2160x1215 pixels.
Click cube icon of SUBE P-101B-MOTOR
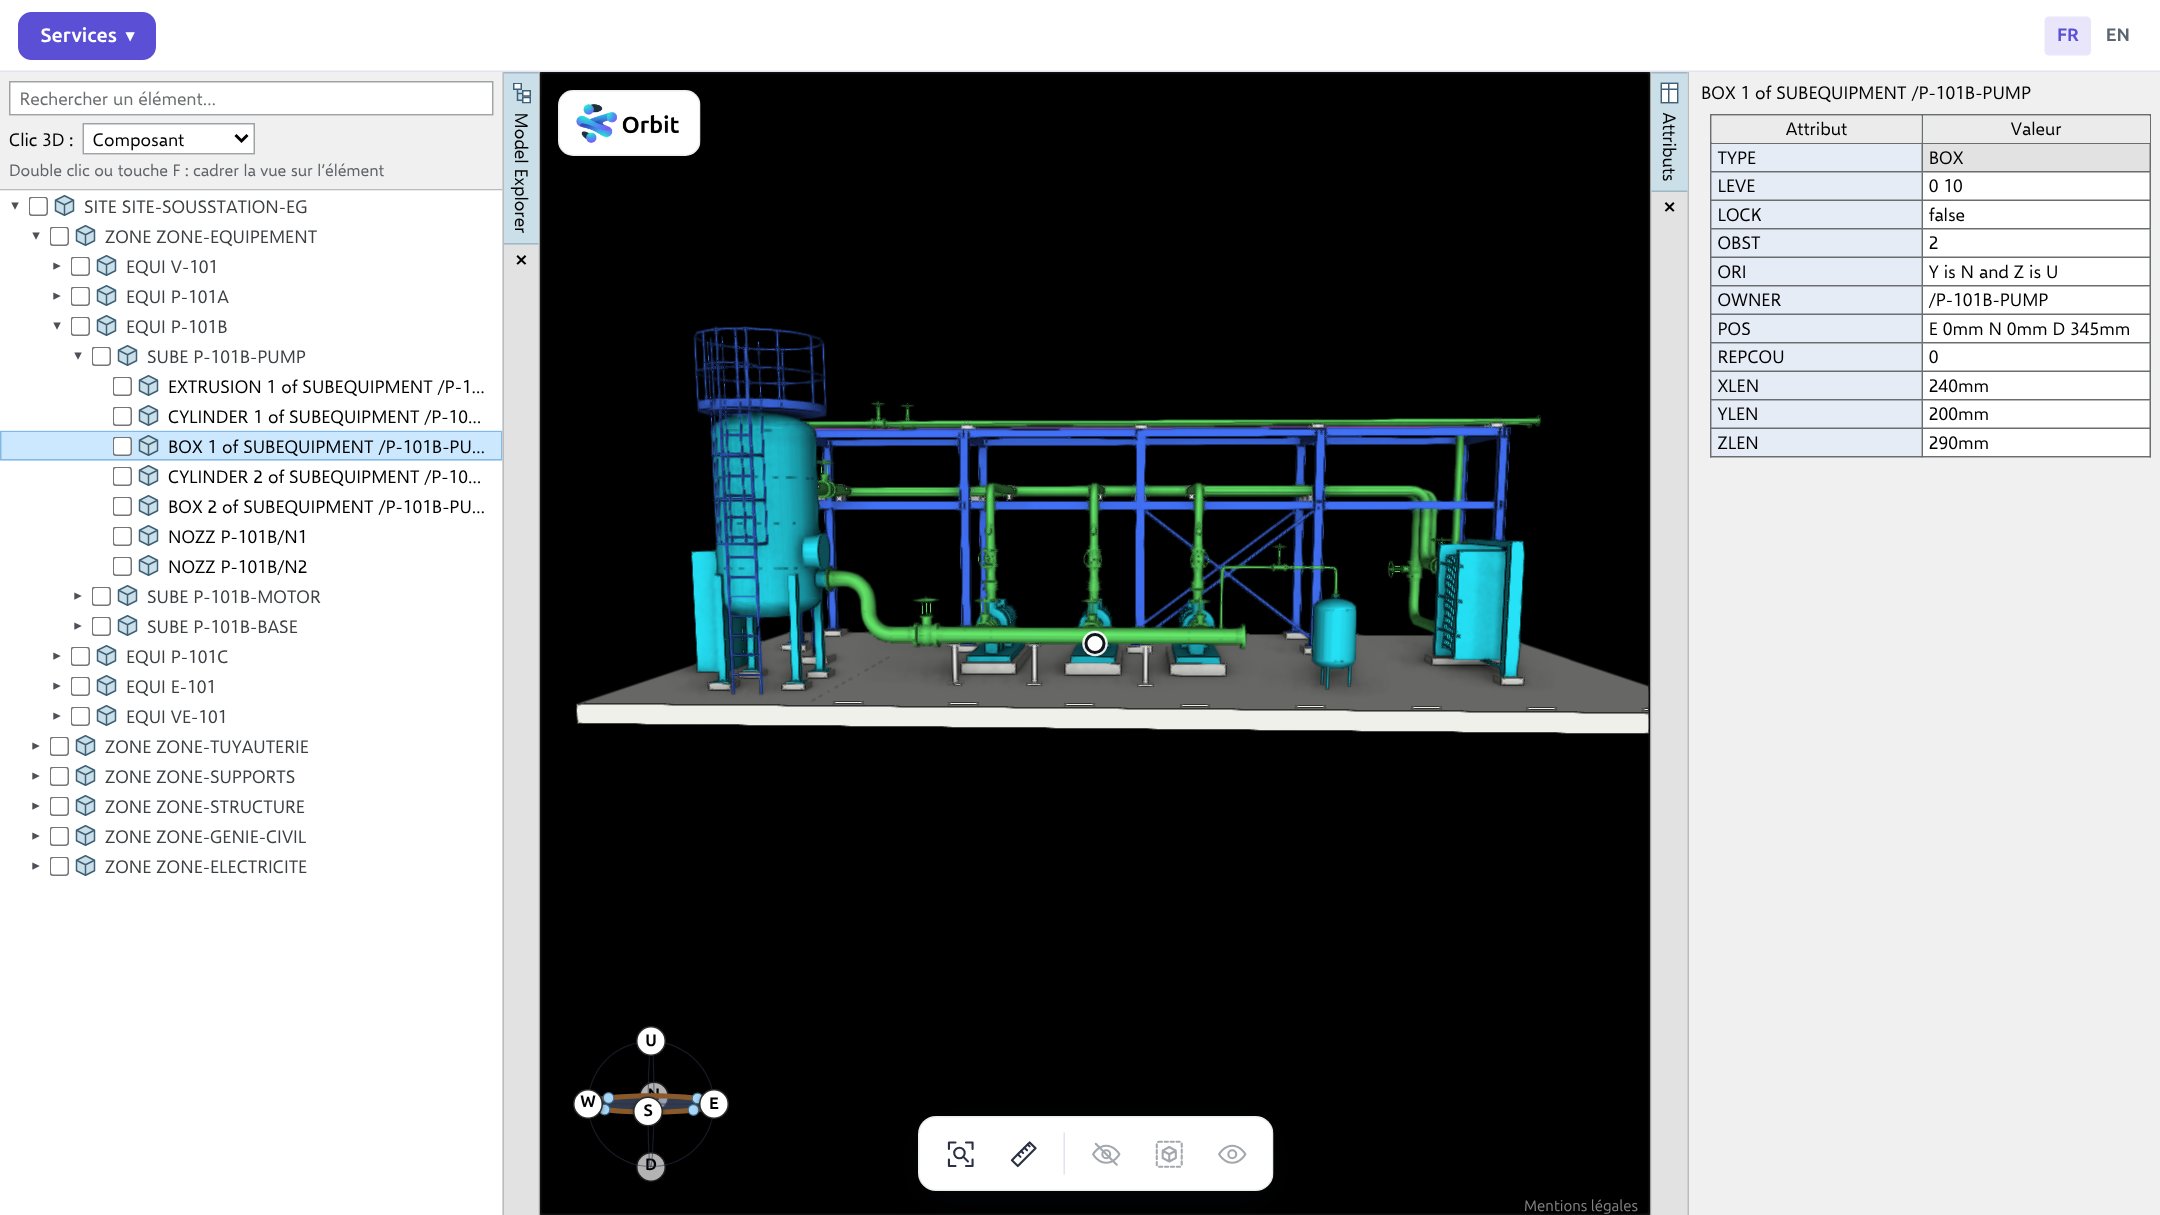click(128, 596)
